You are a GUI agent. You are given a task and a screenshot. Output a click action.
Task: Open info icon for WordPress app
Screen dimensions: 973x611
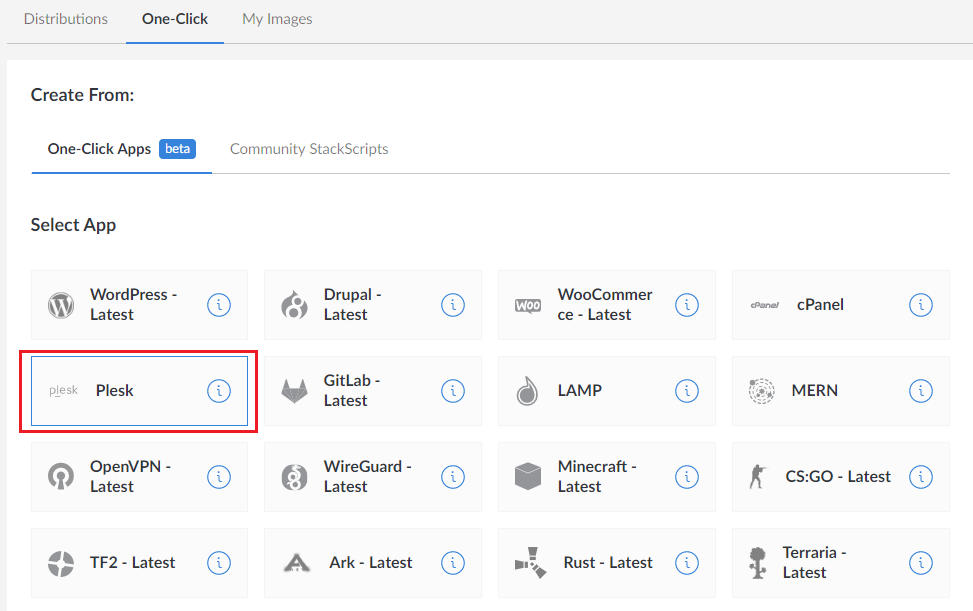coord(219,305)
